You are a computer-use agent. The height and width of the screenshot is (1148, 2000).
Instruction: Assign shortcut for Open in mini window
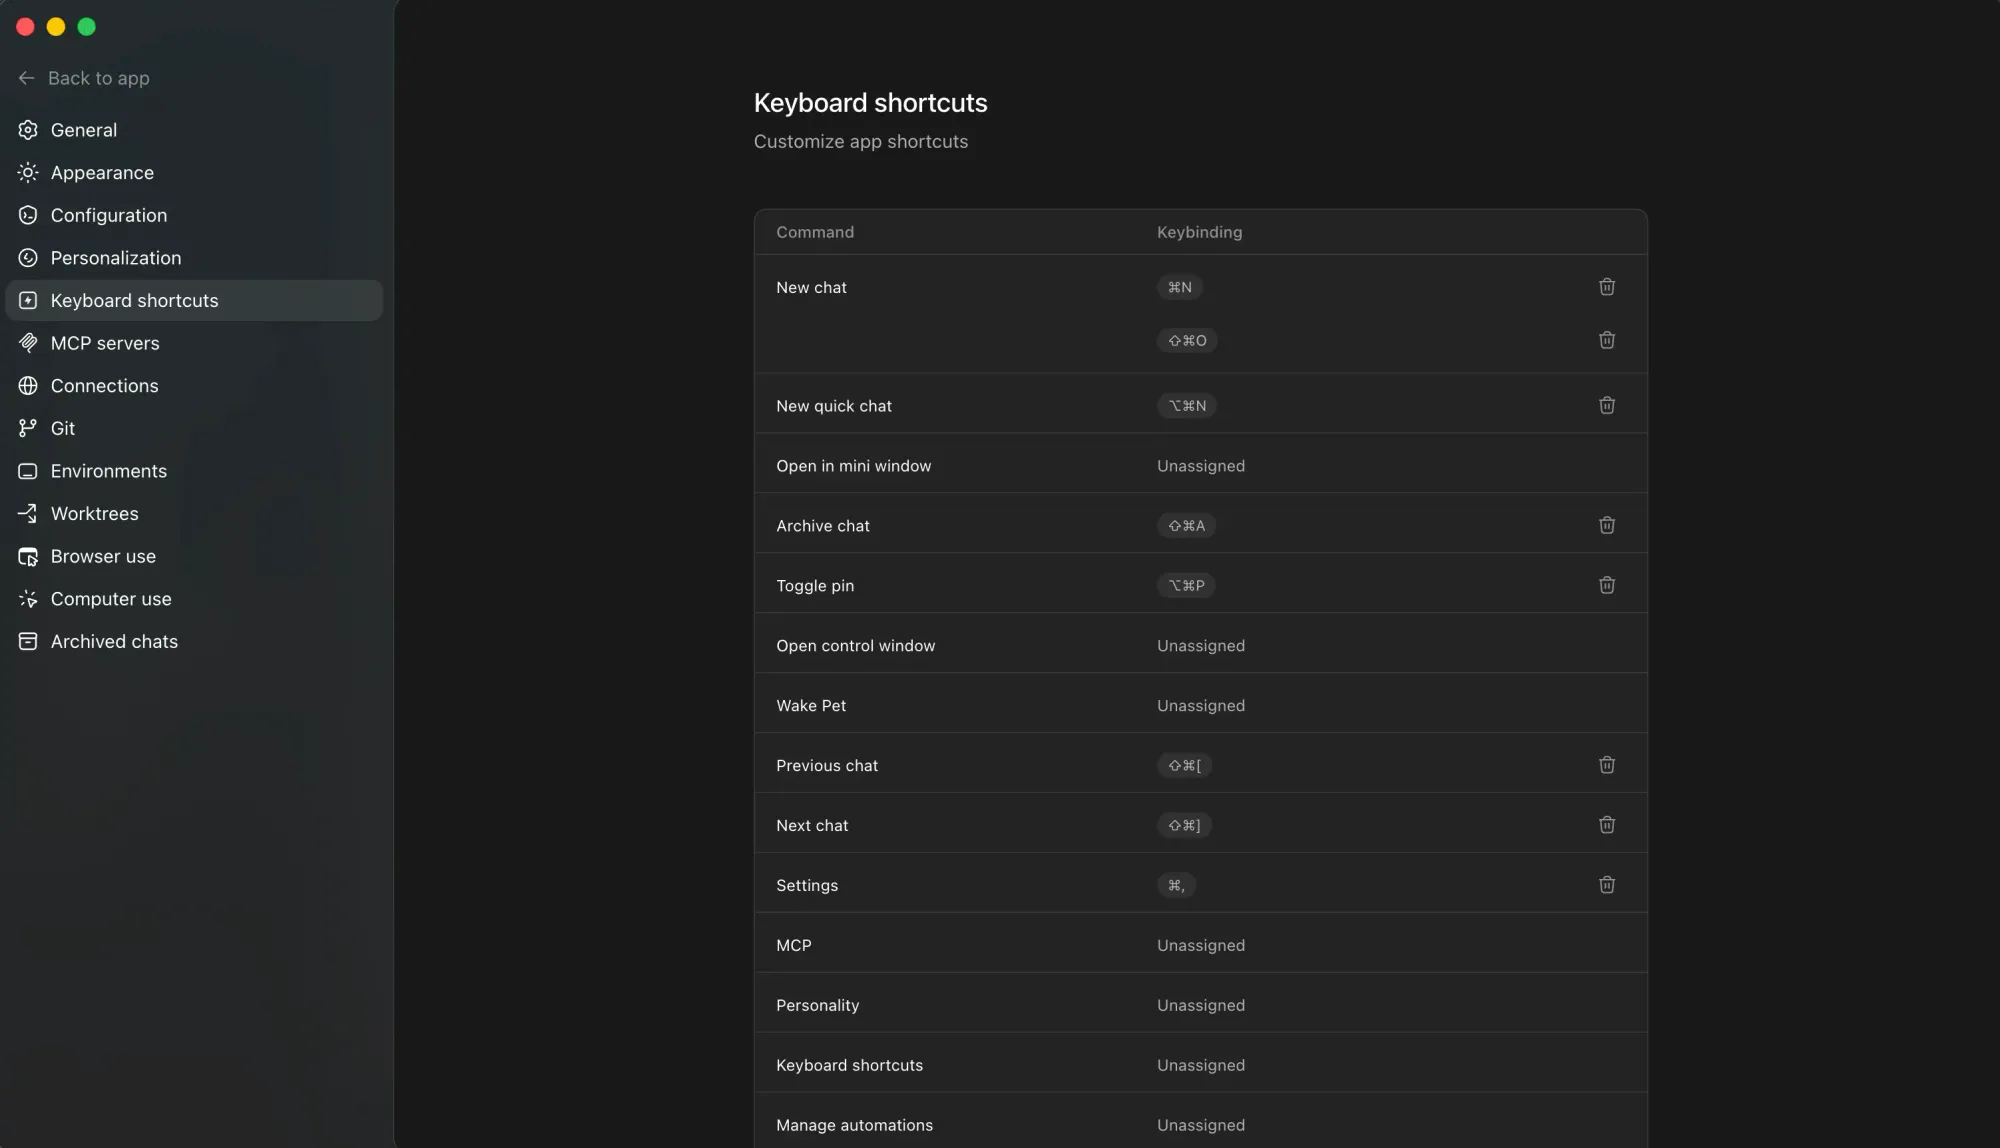pos(1201,466)
